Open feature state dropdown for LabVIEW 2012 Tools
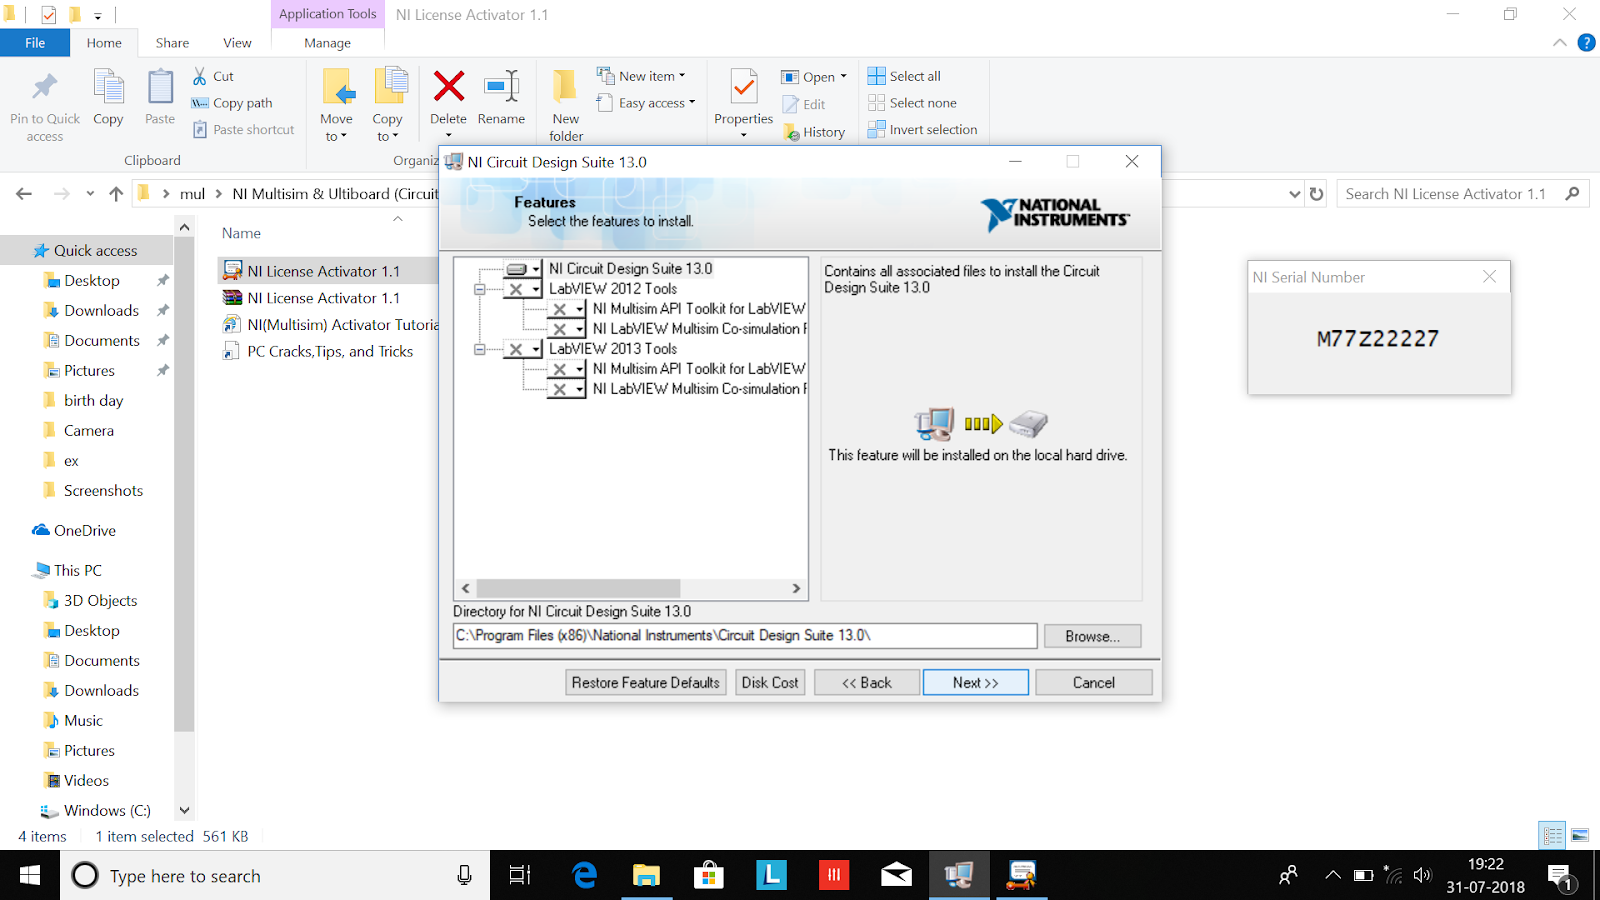 (523, 289)
